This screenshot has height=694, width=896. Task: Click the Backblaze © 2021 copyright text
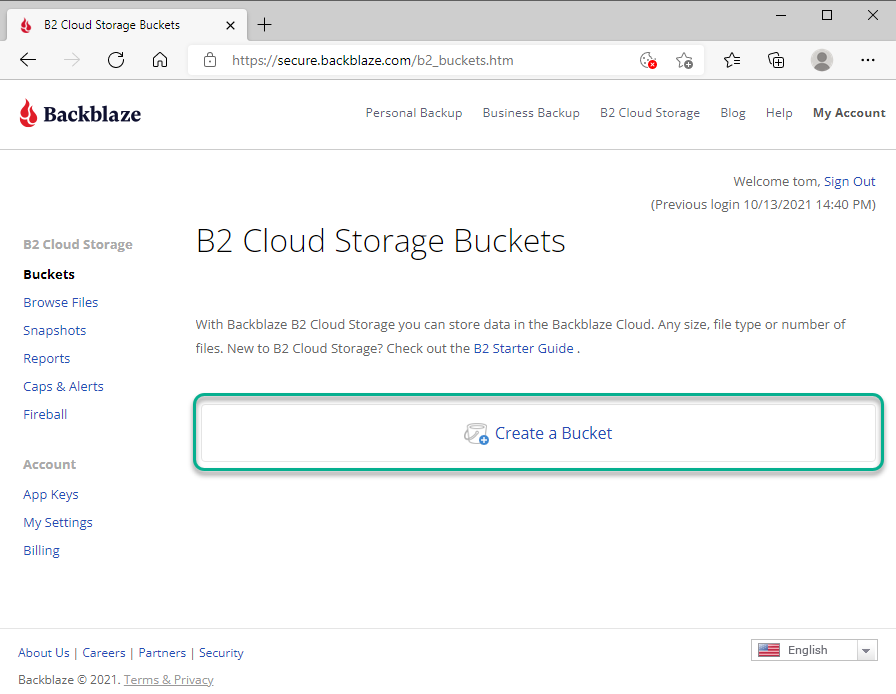[x=69, y=680]
